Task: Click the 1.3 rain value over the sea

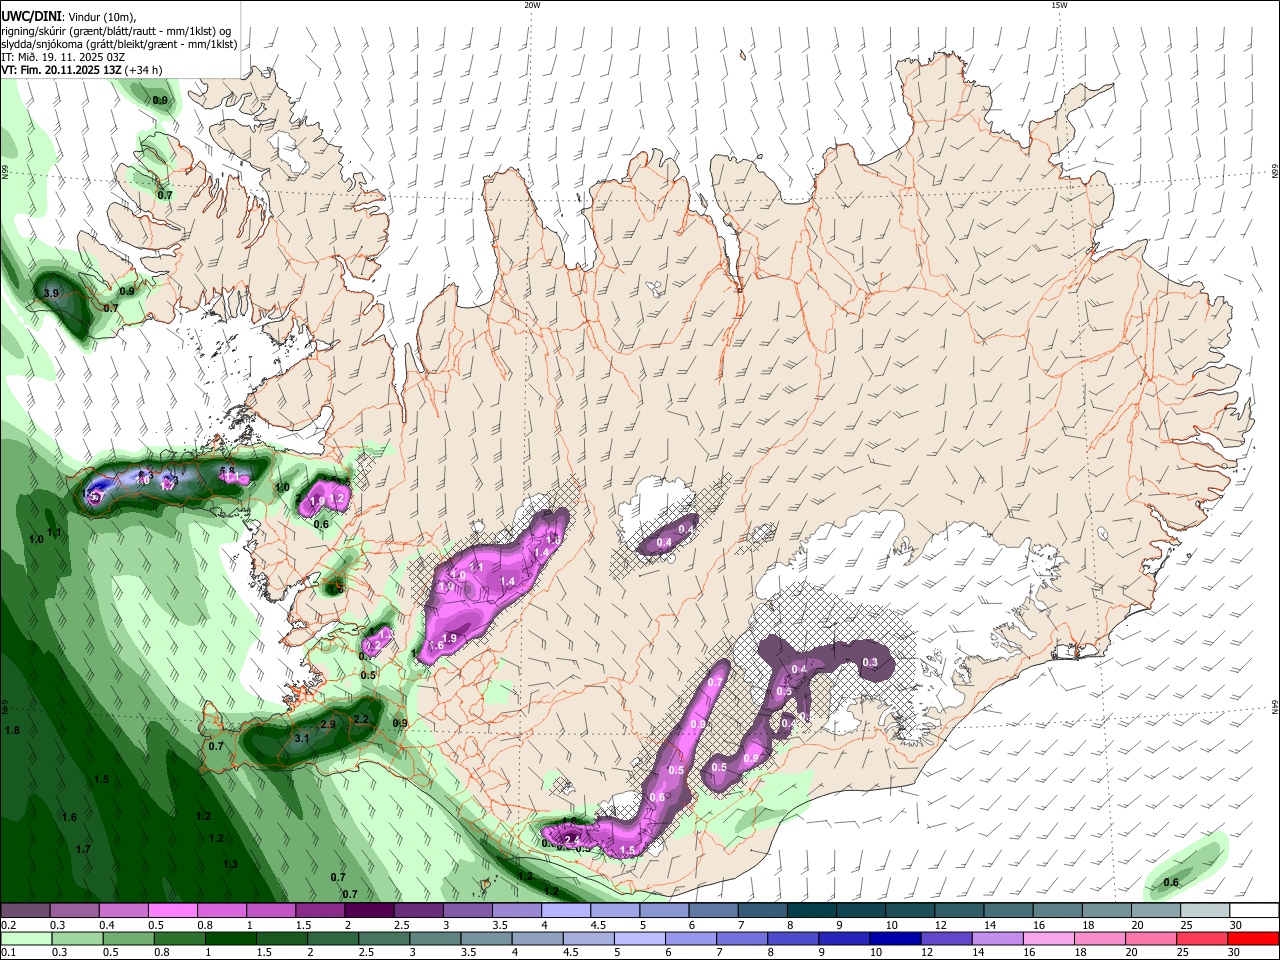Action: (x=230, y=864)
